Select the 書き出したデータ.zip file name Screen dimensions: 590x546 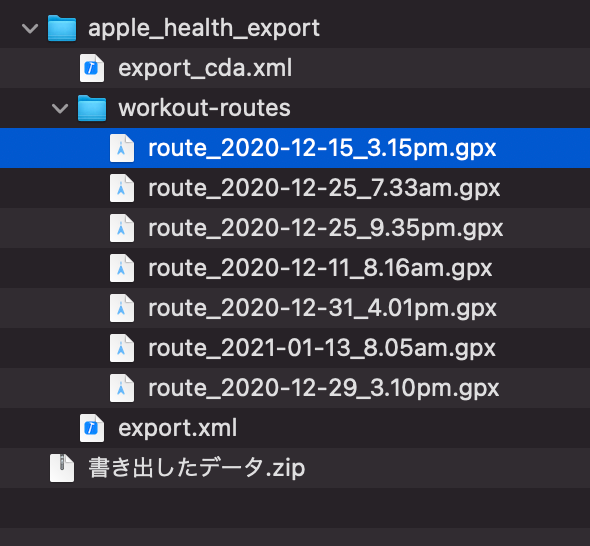click(x=196, y=468)
